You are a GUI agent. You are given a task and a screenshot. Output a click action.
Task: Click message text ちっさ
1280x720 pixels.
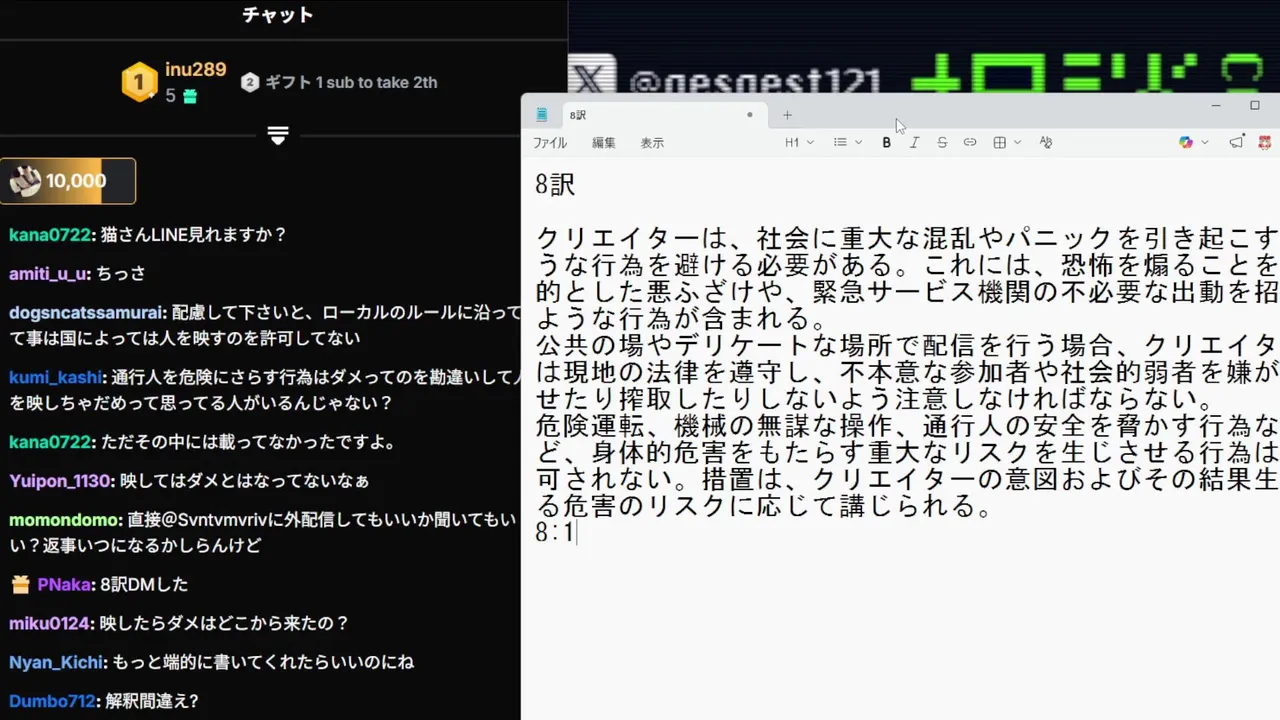[x=121, y=274]
